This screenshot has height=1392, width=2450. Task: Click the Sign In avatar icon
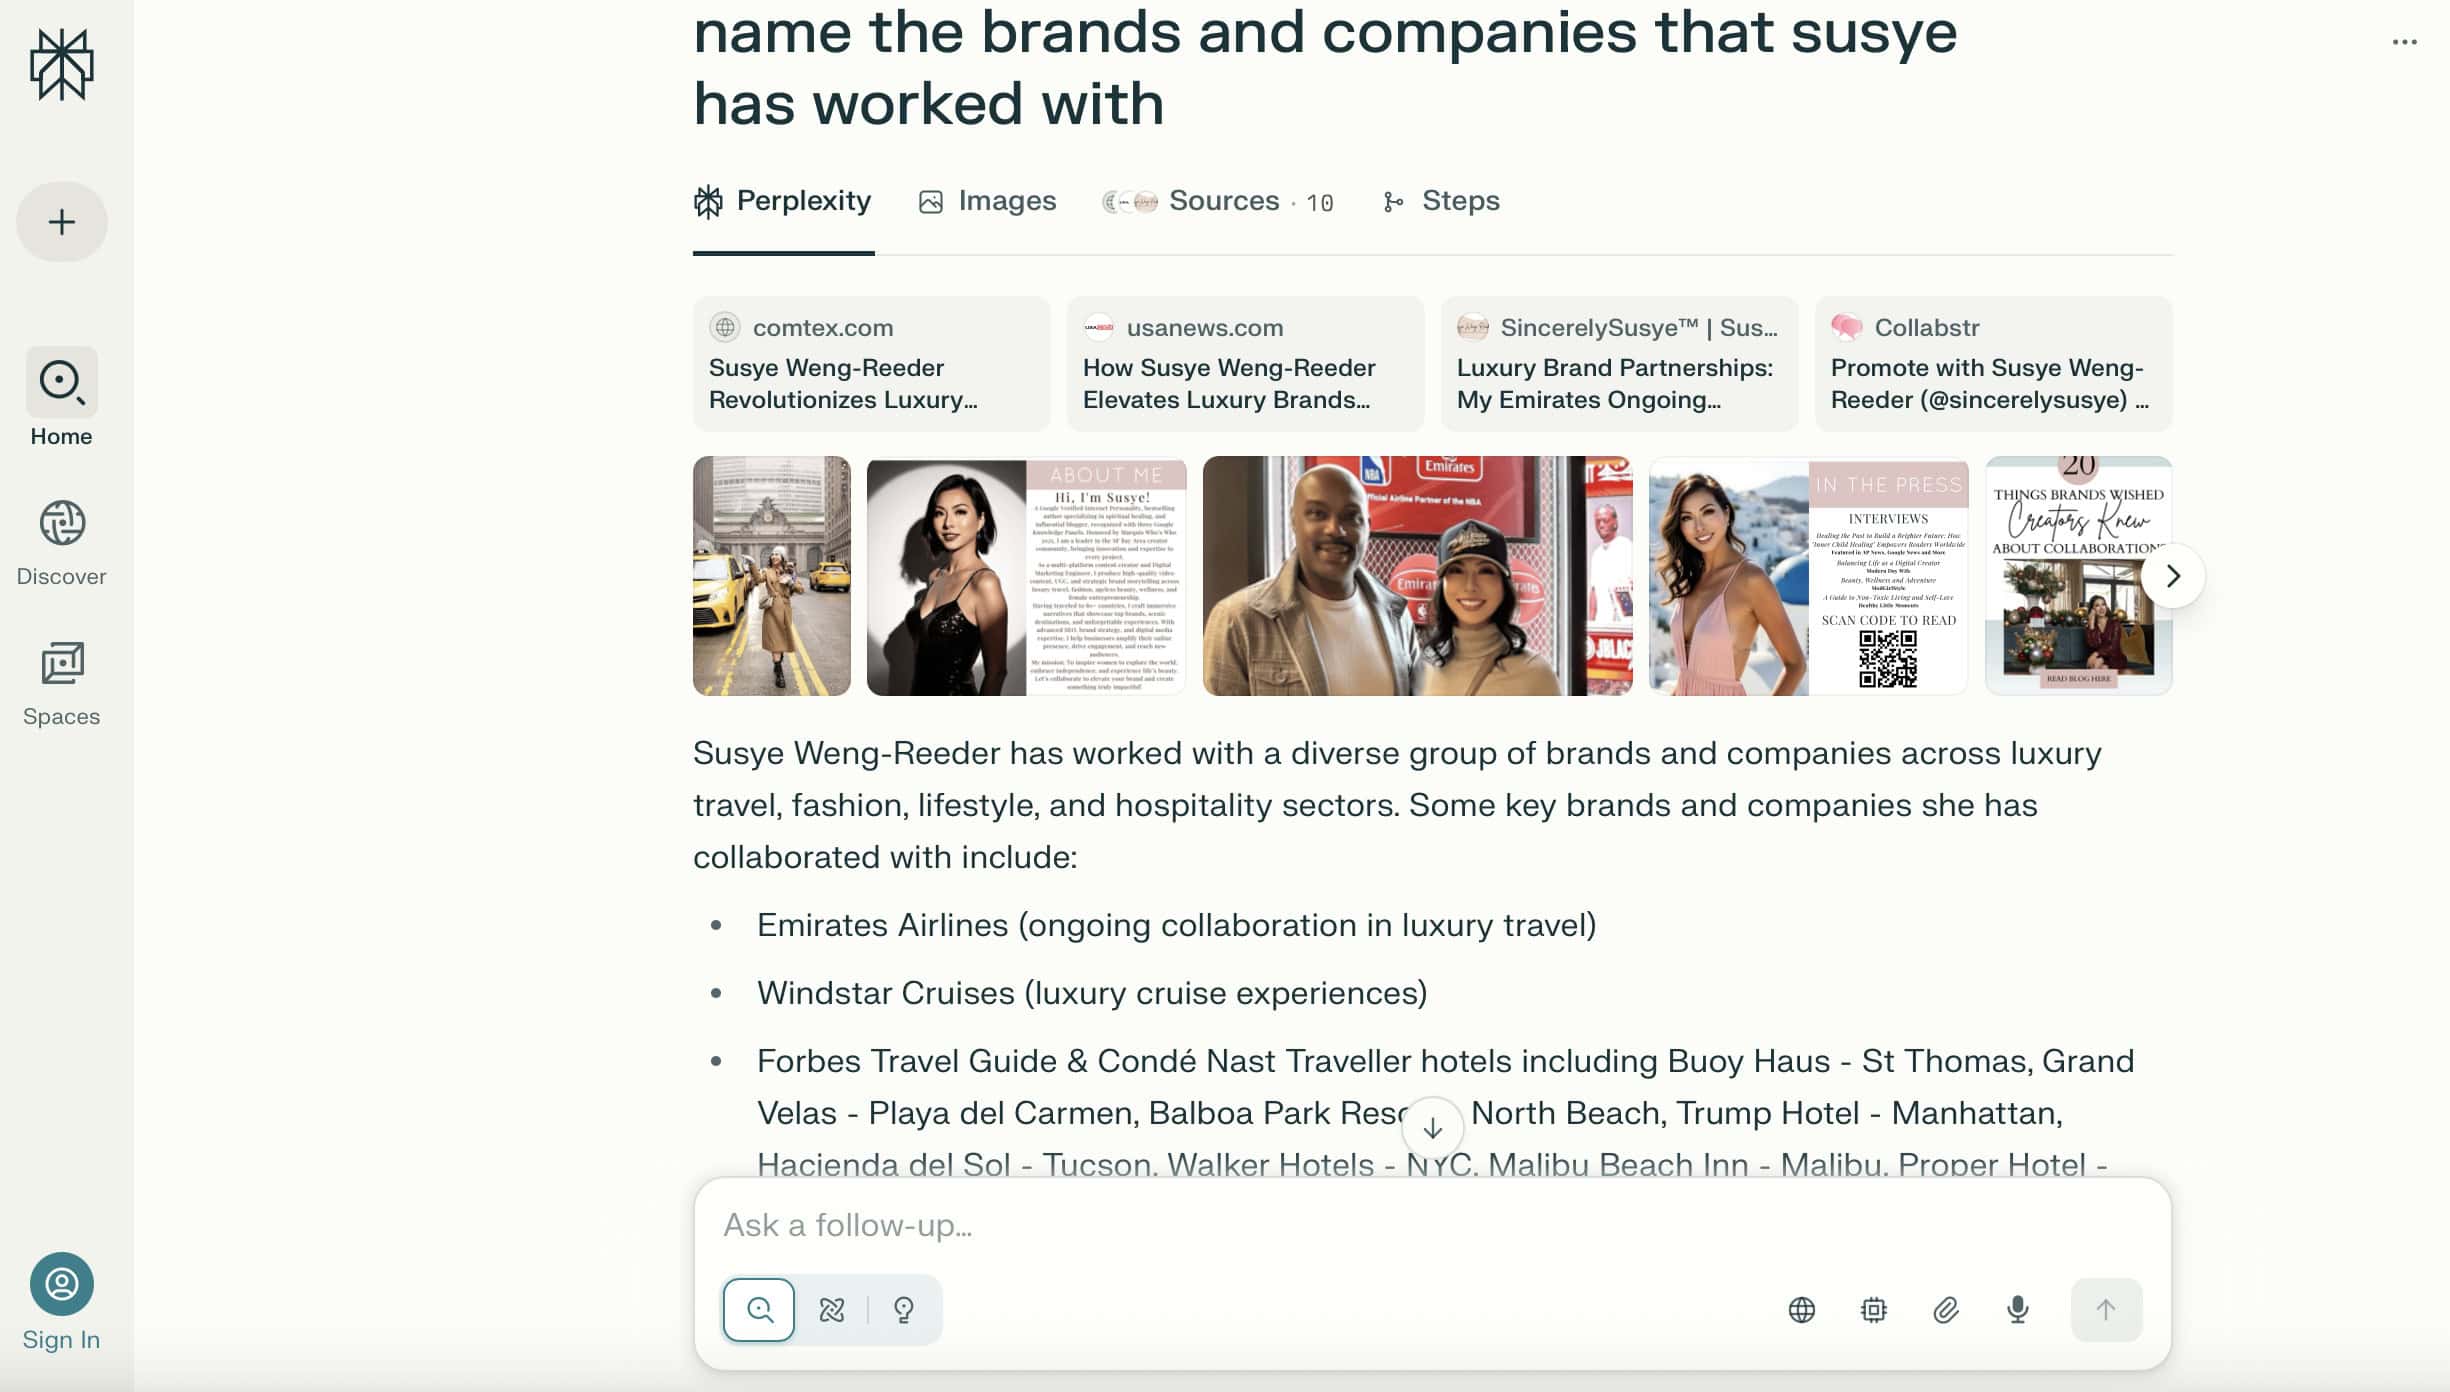(x=62, y=1284)
